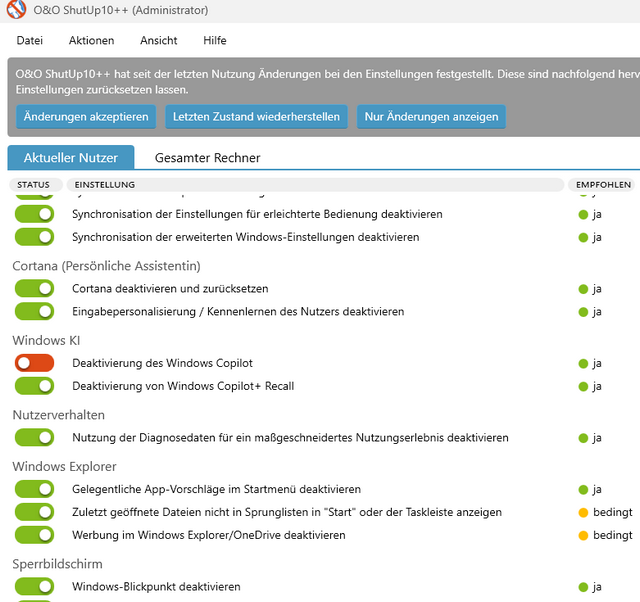Toggle Deaktivierung von Windows Copilot+ Recall switch

coord(34,386)
